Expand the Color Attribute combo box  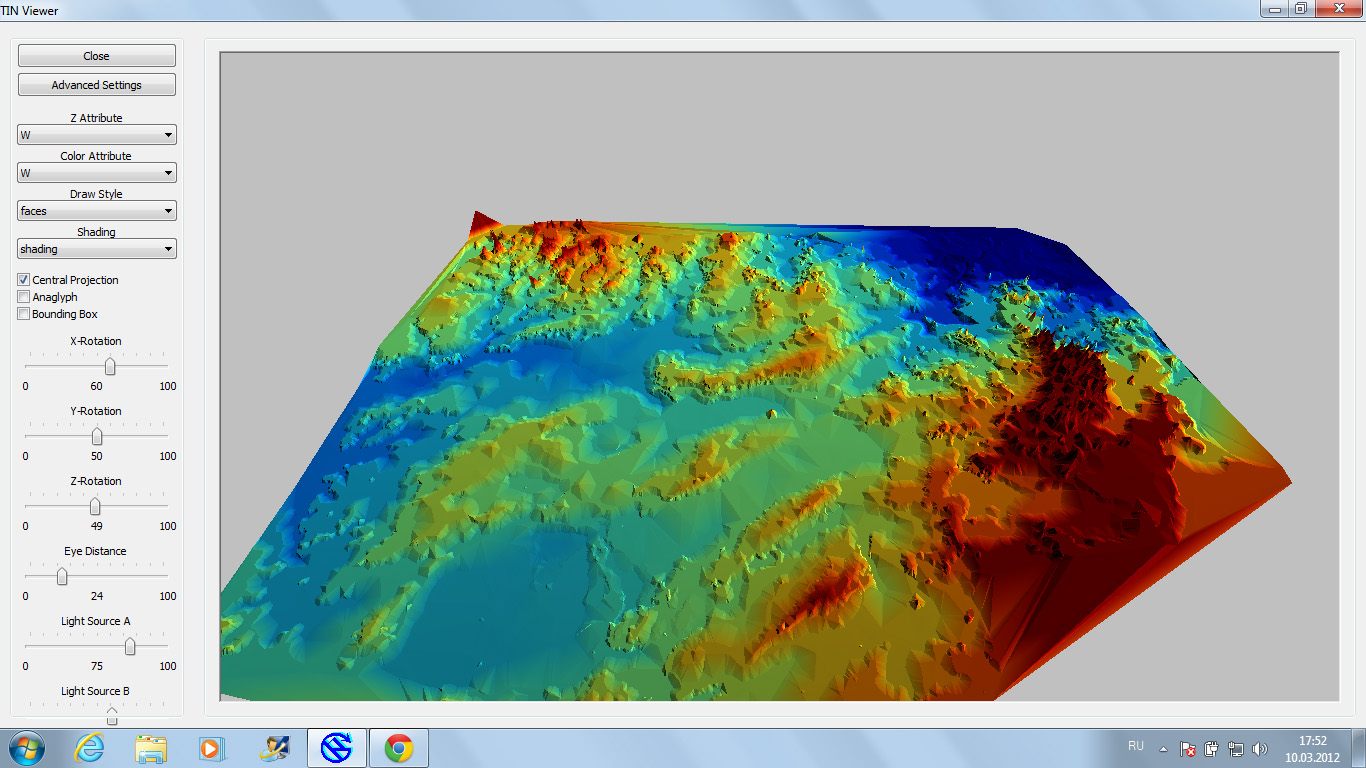(97, 173)
